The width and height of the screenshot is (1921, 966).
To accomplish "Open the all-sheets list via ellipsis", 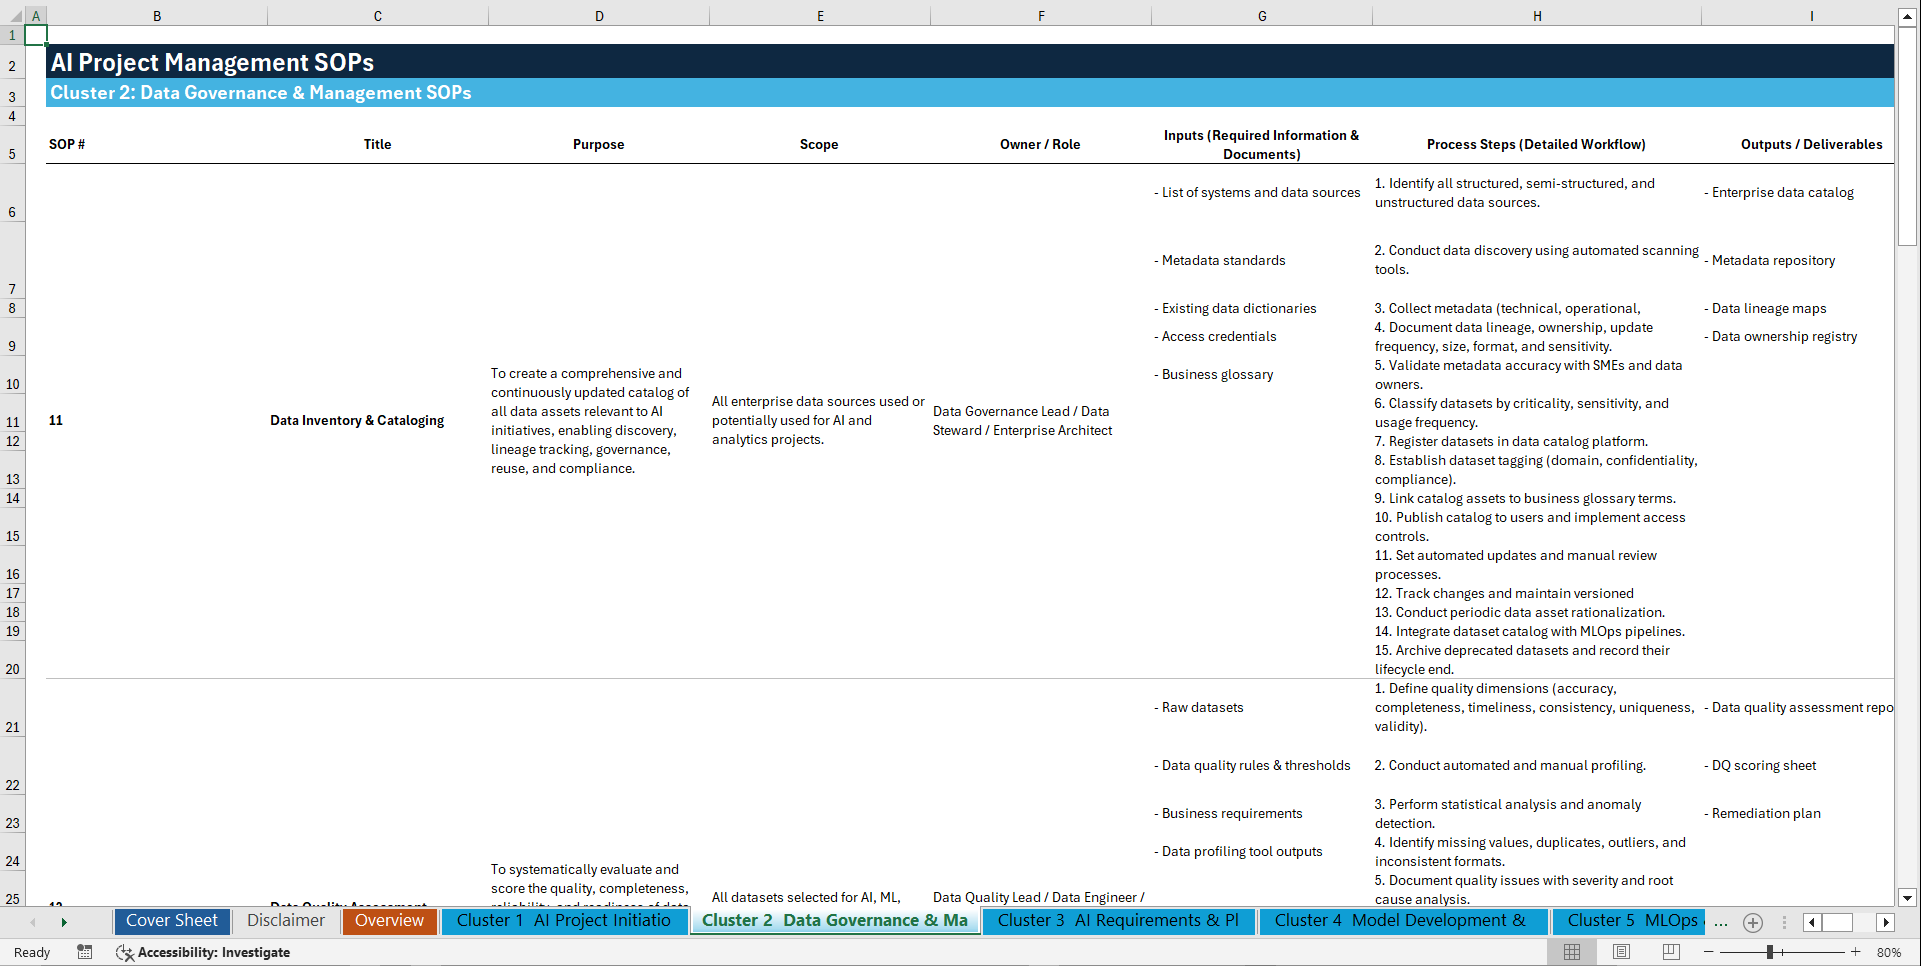I will [x=1721, y=922].
